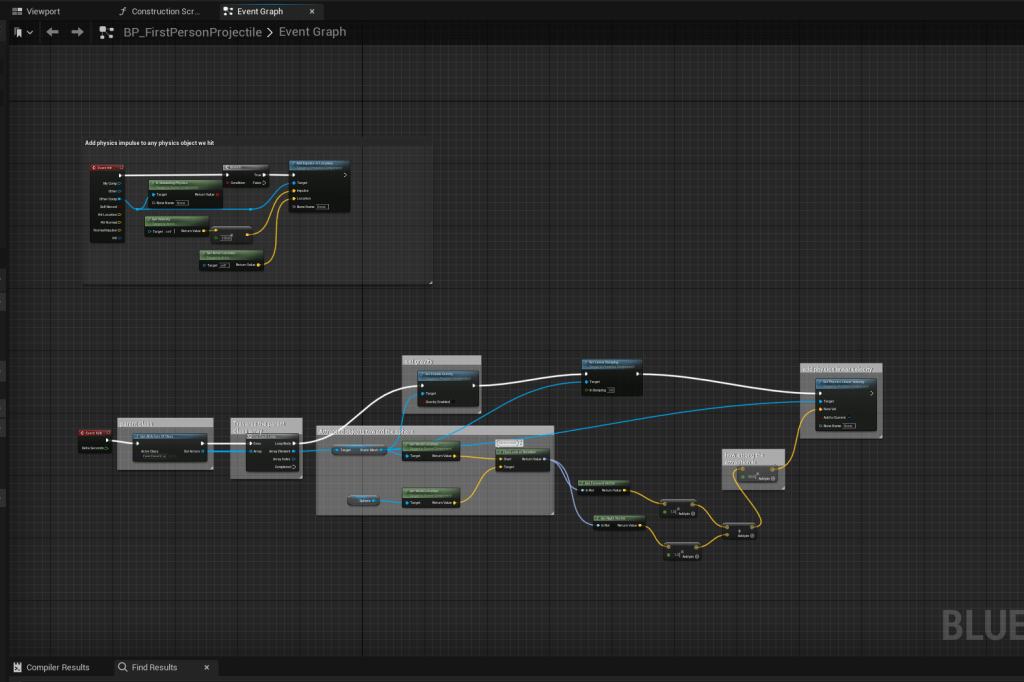Select the Add Impulse at Location node
Image resolution: width=1024 pixels, height=682 pixels.
pos(319,163)
